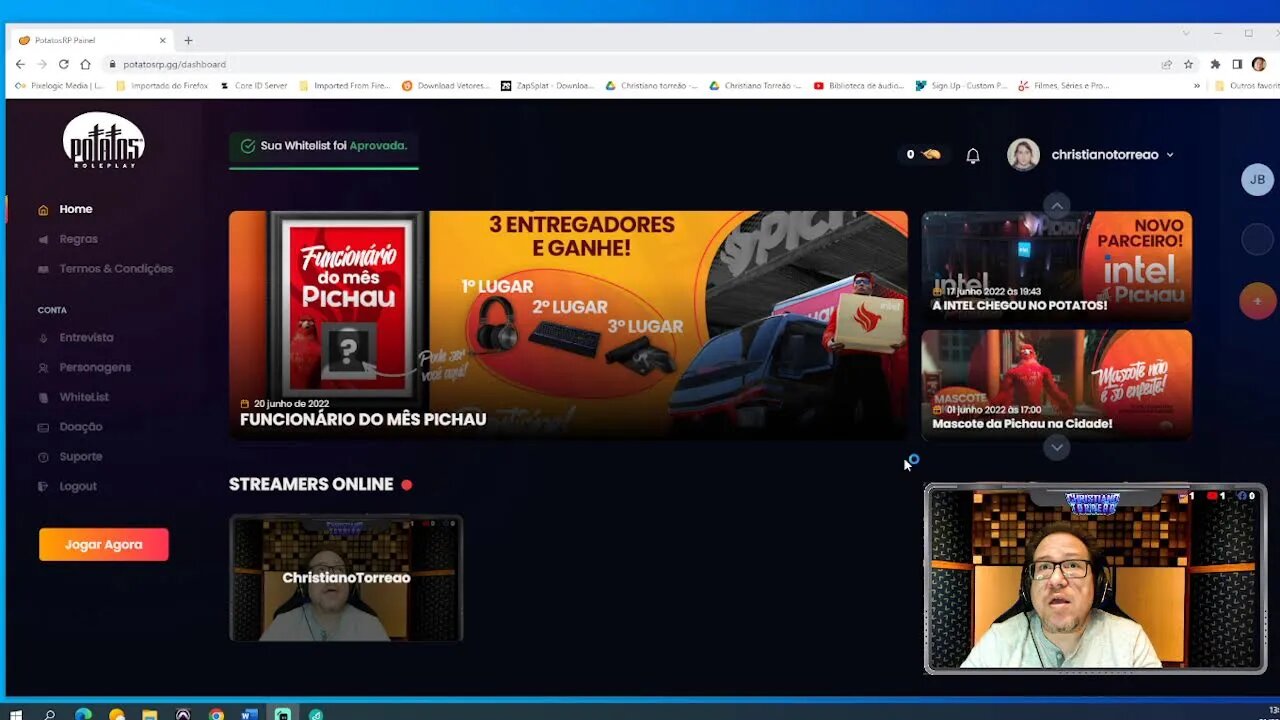The image size is (1280, 720).
Task: Open Biblioteca de áudio bookmark
Action: point(858,86)
